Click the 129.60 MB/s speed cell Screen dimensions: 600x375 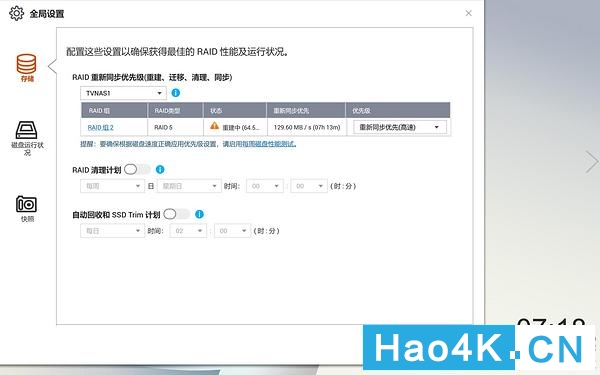(x=307, y=127)
